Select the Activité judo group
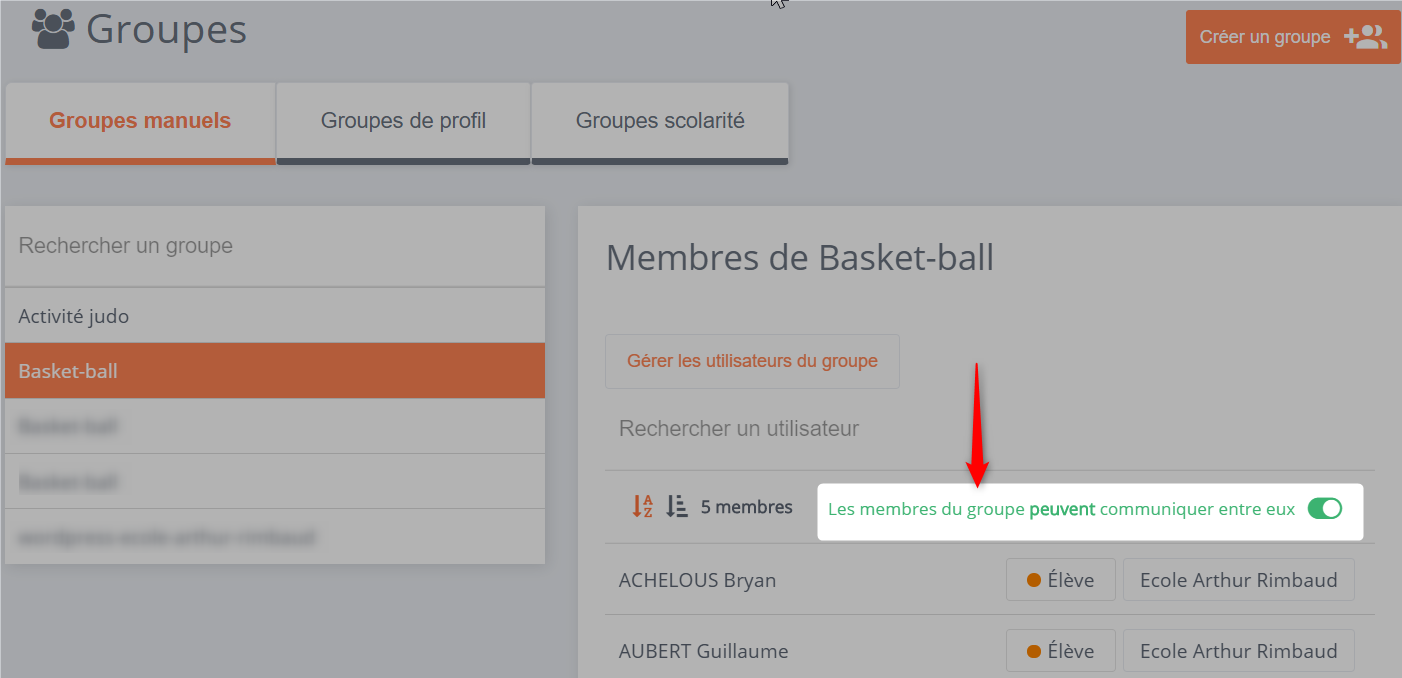1402x678 pixels. 275,316
